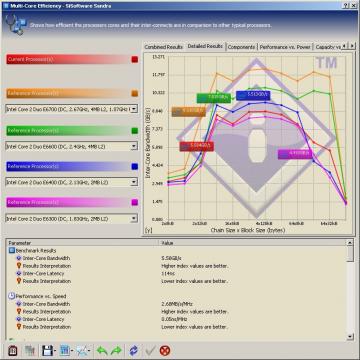360x360 pixels.
Task: Click the calculator icon in bottom toolbar
Action: [x=13, y=351]
